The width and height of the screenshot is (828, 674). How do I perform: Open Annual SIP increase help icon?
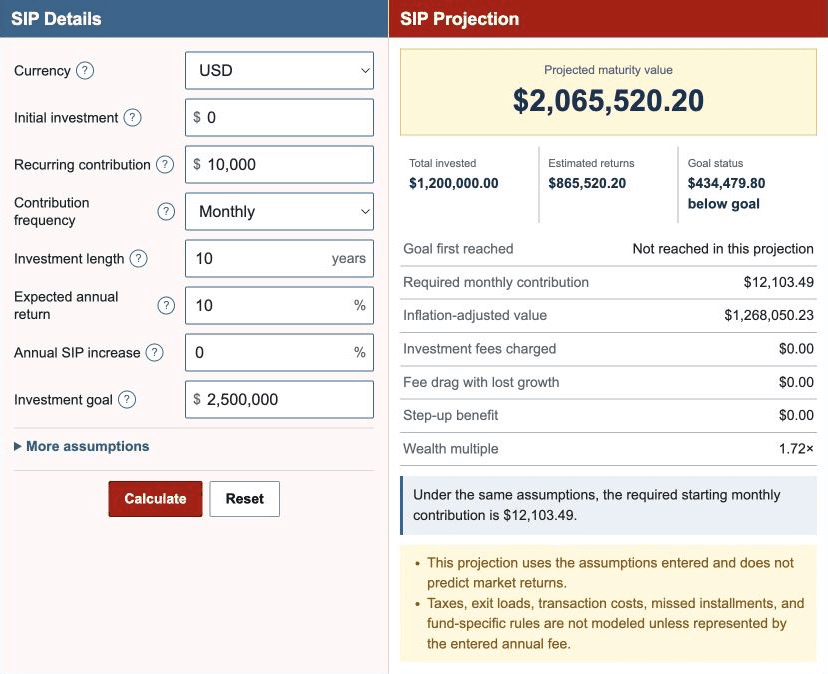coord(155,352)
